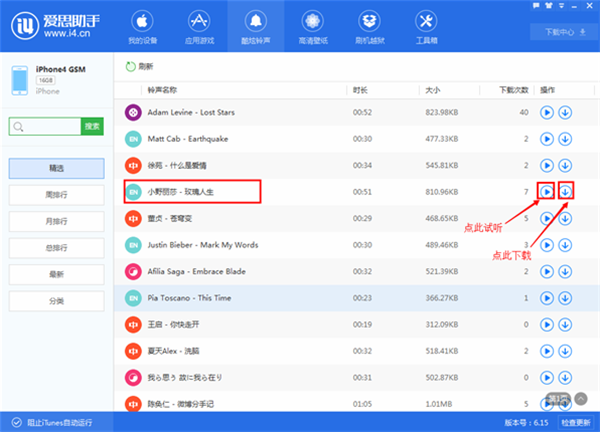Viewport: 600px width, 432px height.
Task: Click the green 搜索 search button
Action: pyautogui.click(x=92, y=126)
